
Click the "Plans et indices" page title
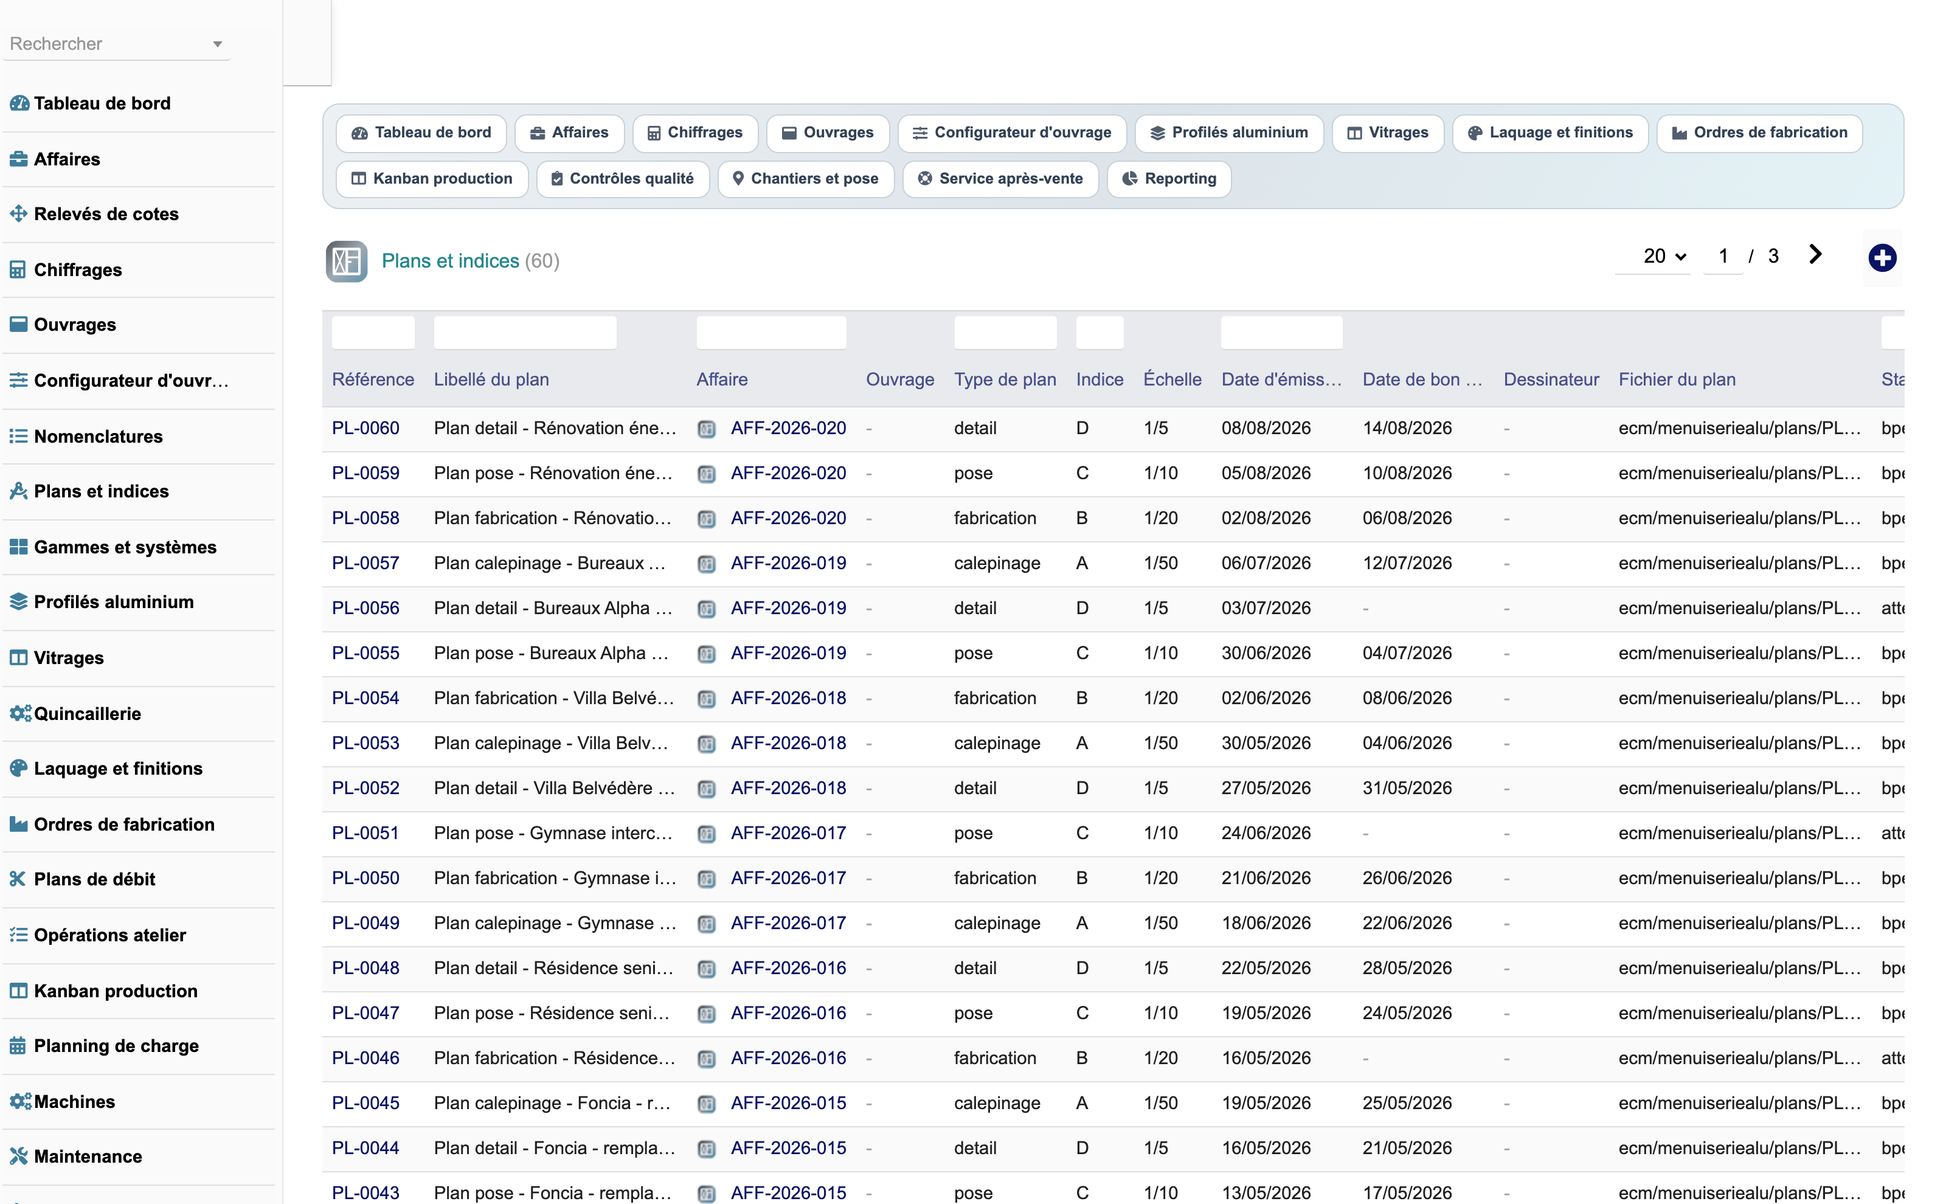point(450,261)
